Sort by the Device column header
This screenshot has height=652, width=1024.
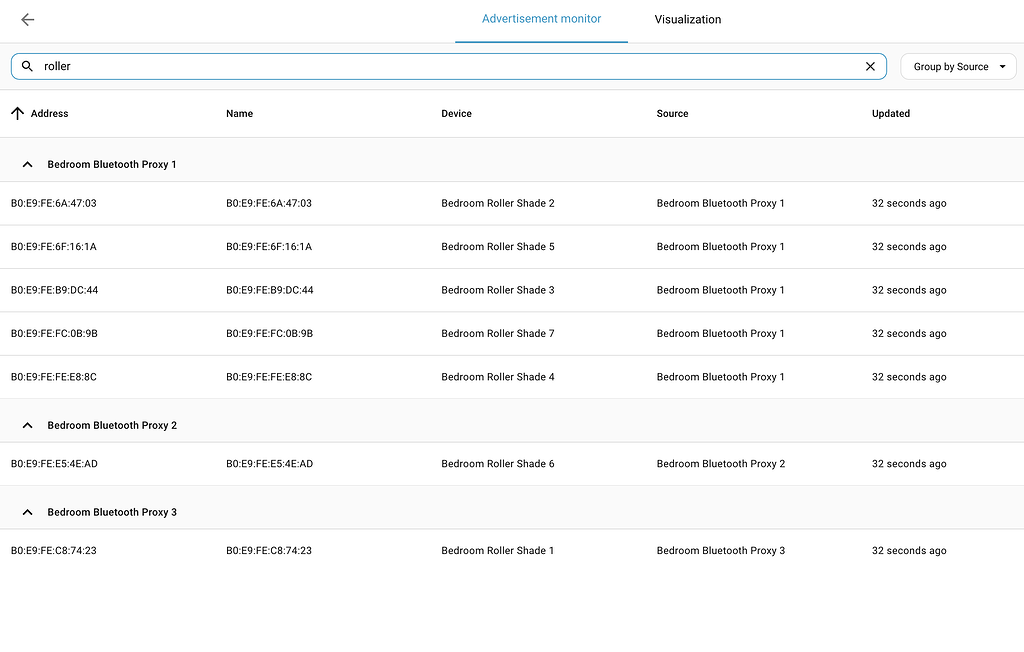click(x=456, y=114)
